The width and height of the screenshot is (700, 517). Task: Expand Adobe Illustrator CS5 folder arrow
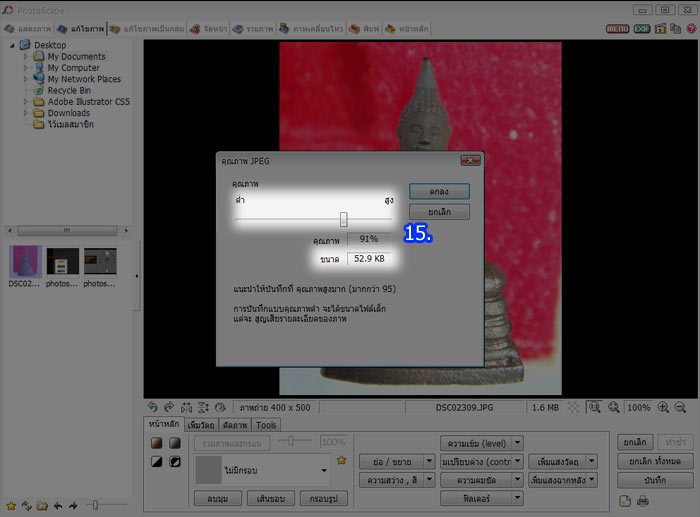pos(25,102)
